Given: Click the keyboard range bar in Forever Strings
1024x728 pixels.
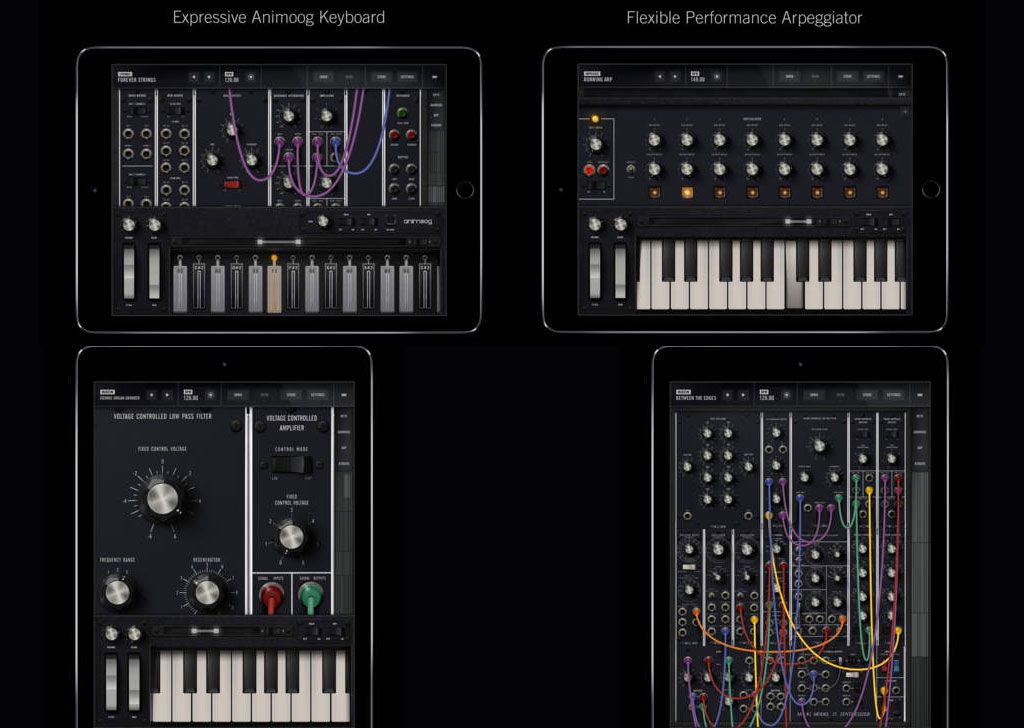Looking at the screenshot, I should click(x=279, y=242).
